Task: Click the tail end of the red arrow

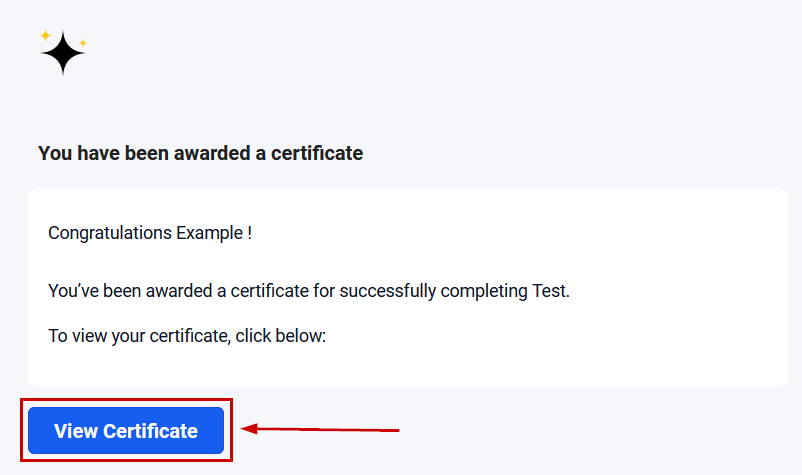Action: click(x=396, y=431)
